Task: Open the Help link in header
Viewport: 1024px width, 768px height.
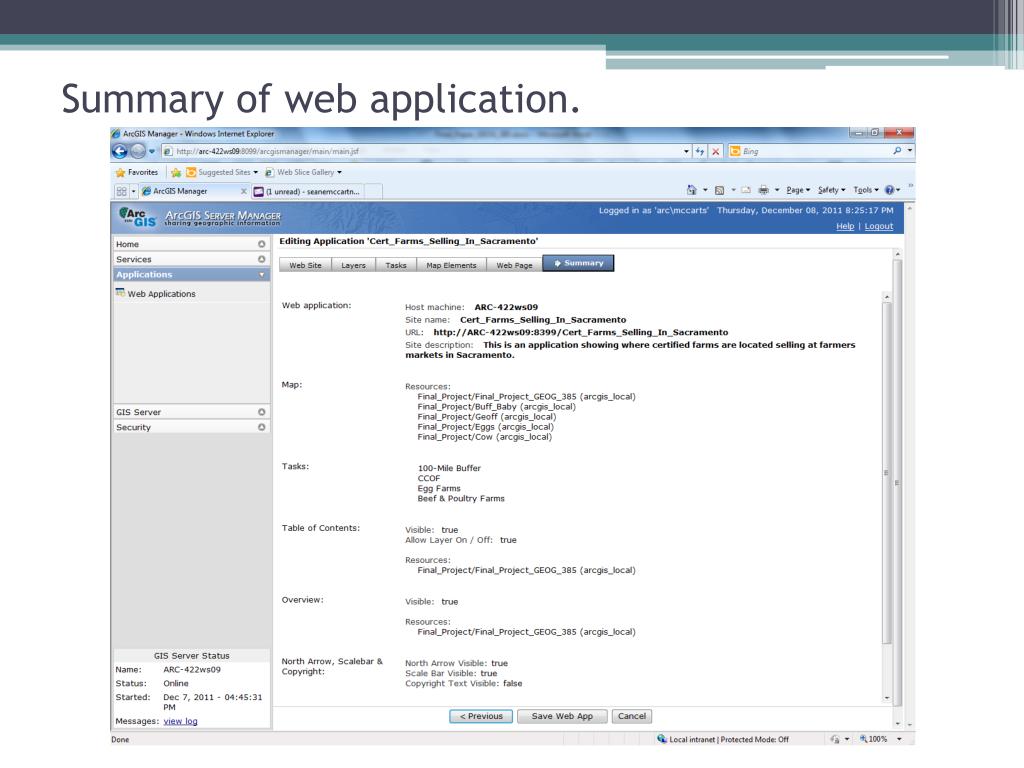Action: (x=845, y=226)
